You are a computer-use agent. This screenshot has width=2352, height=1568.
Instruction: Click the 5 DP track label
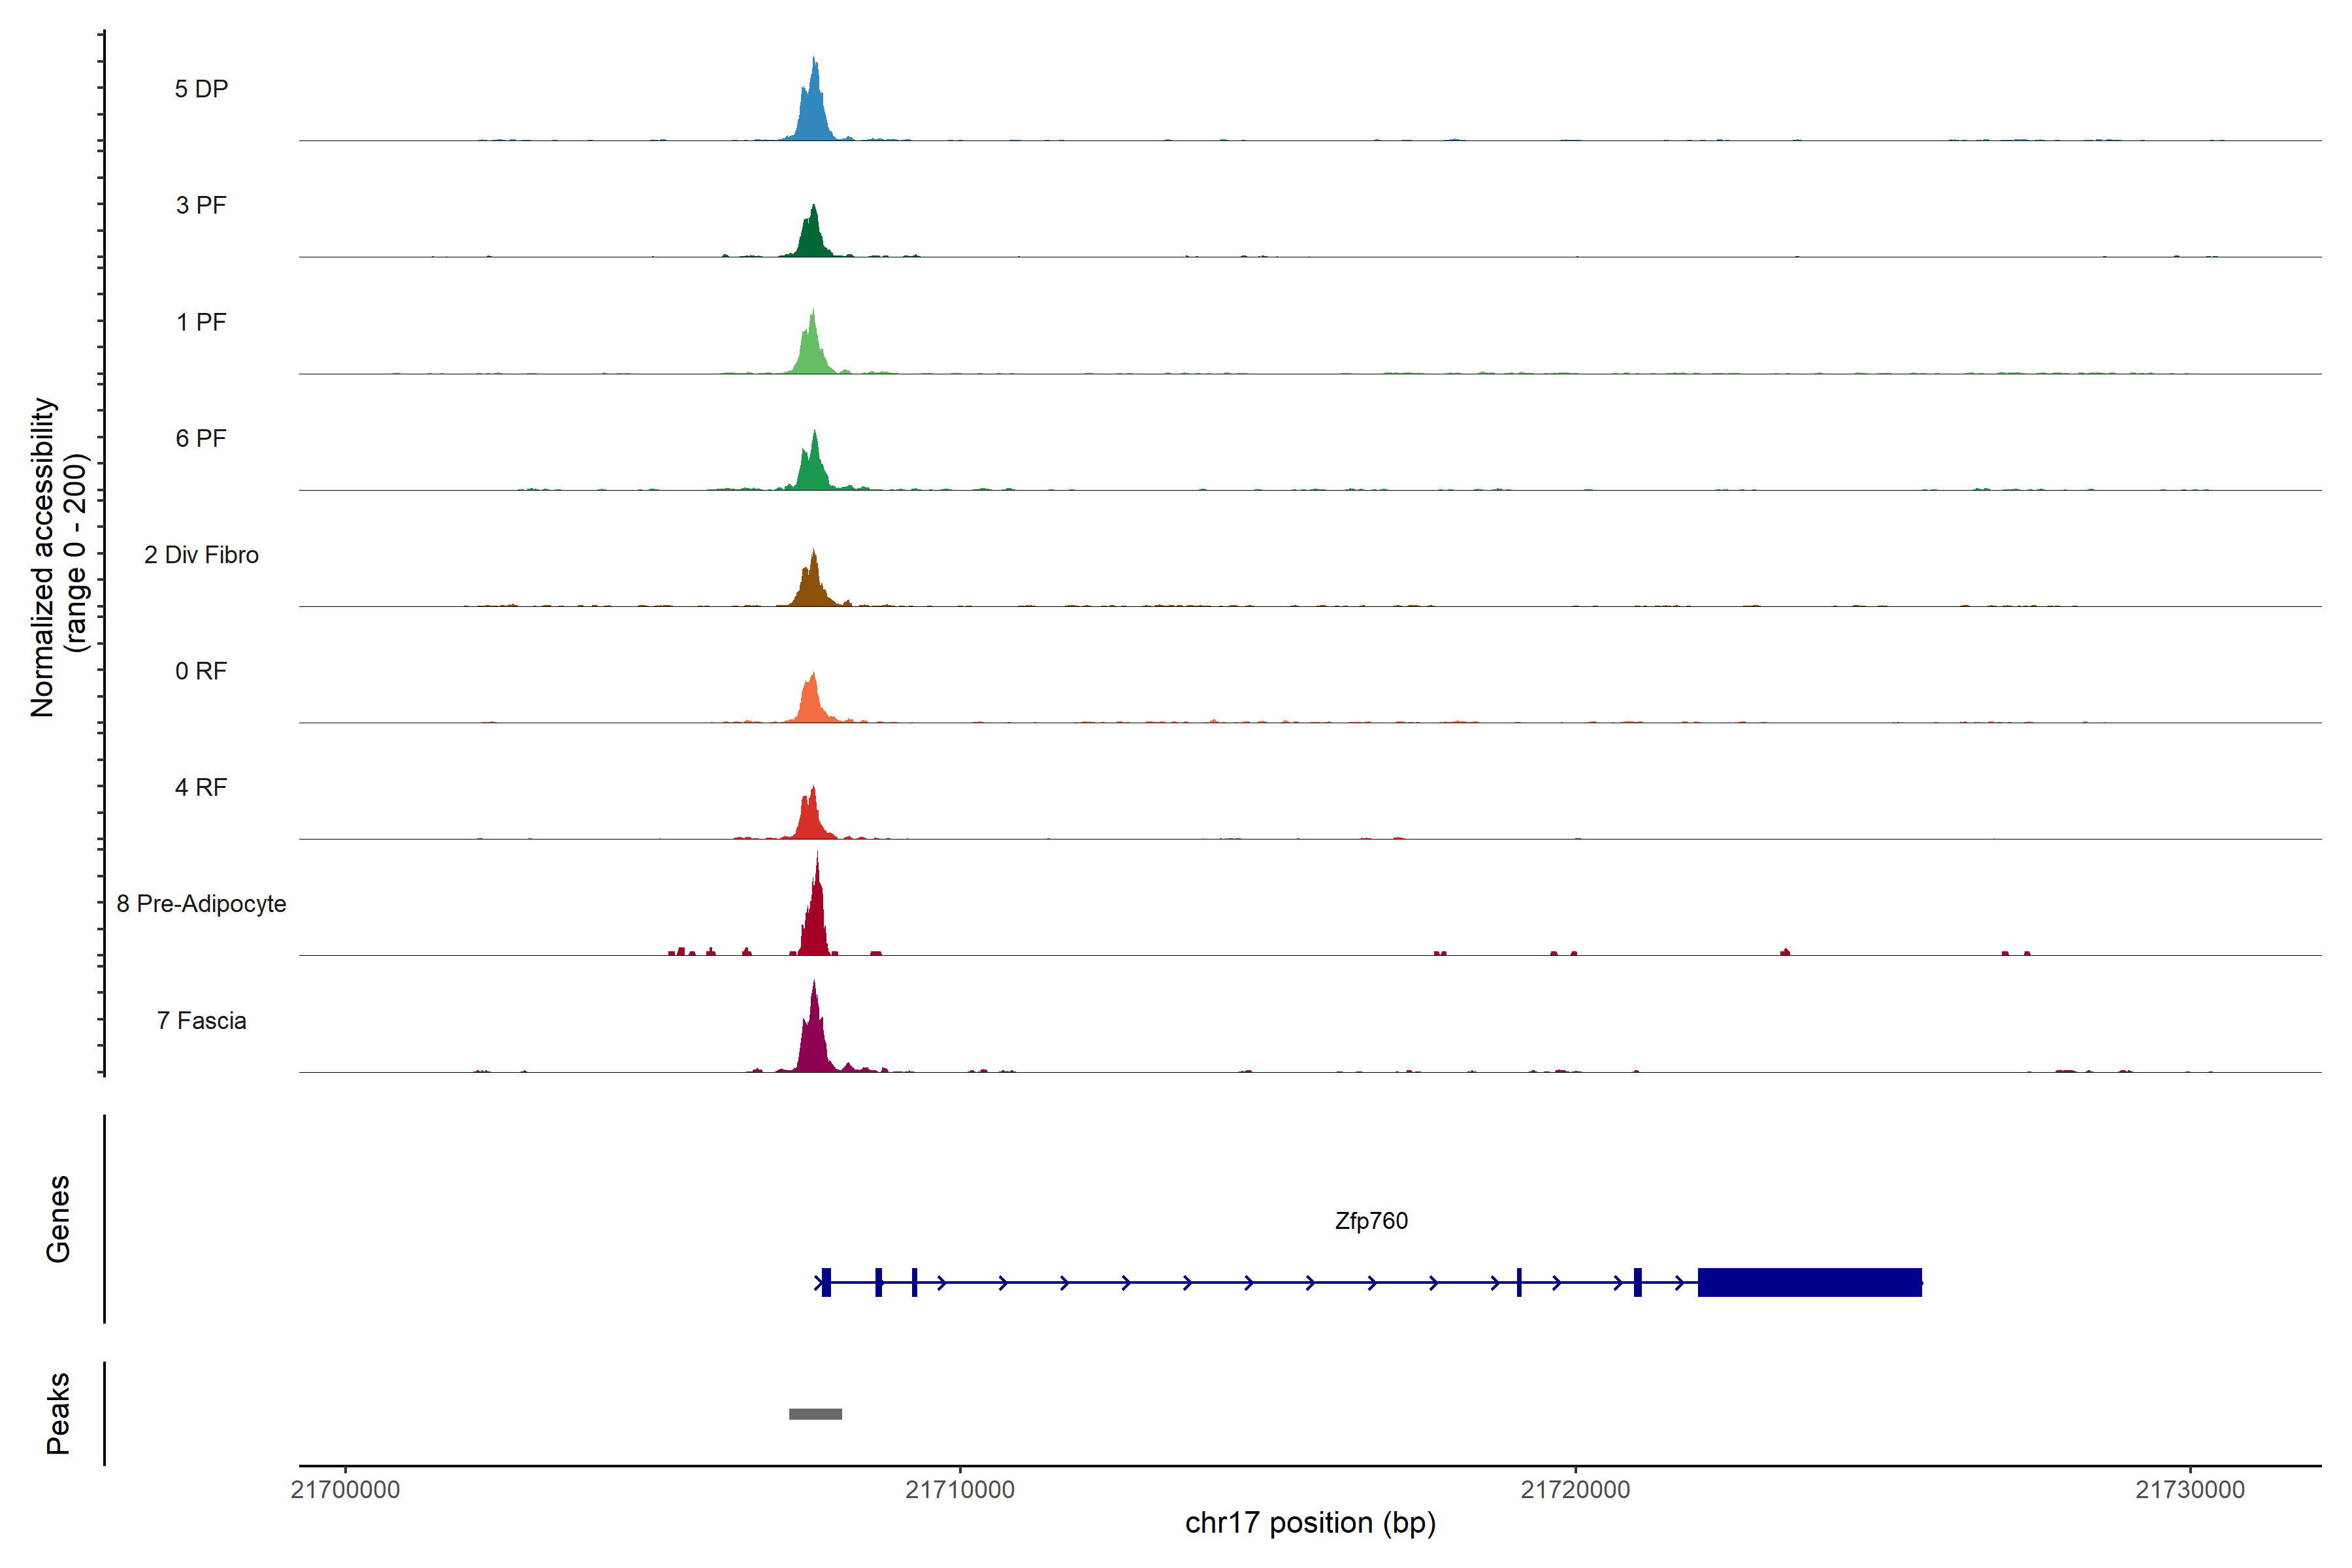(201, 89)
